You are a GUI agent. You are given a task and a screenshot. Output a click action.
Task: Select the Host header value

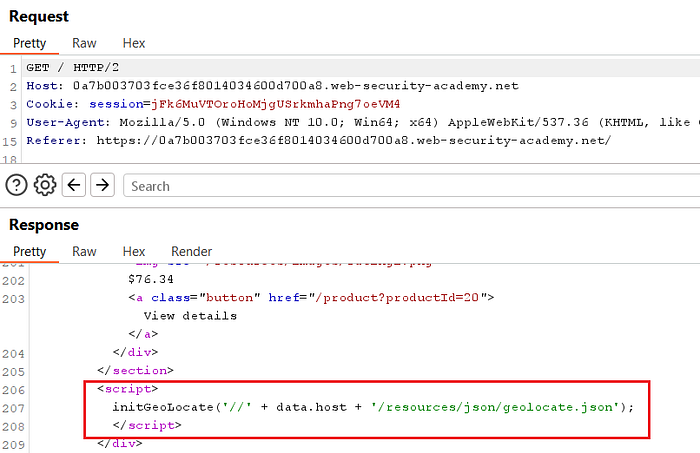pos(296,86)
